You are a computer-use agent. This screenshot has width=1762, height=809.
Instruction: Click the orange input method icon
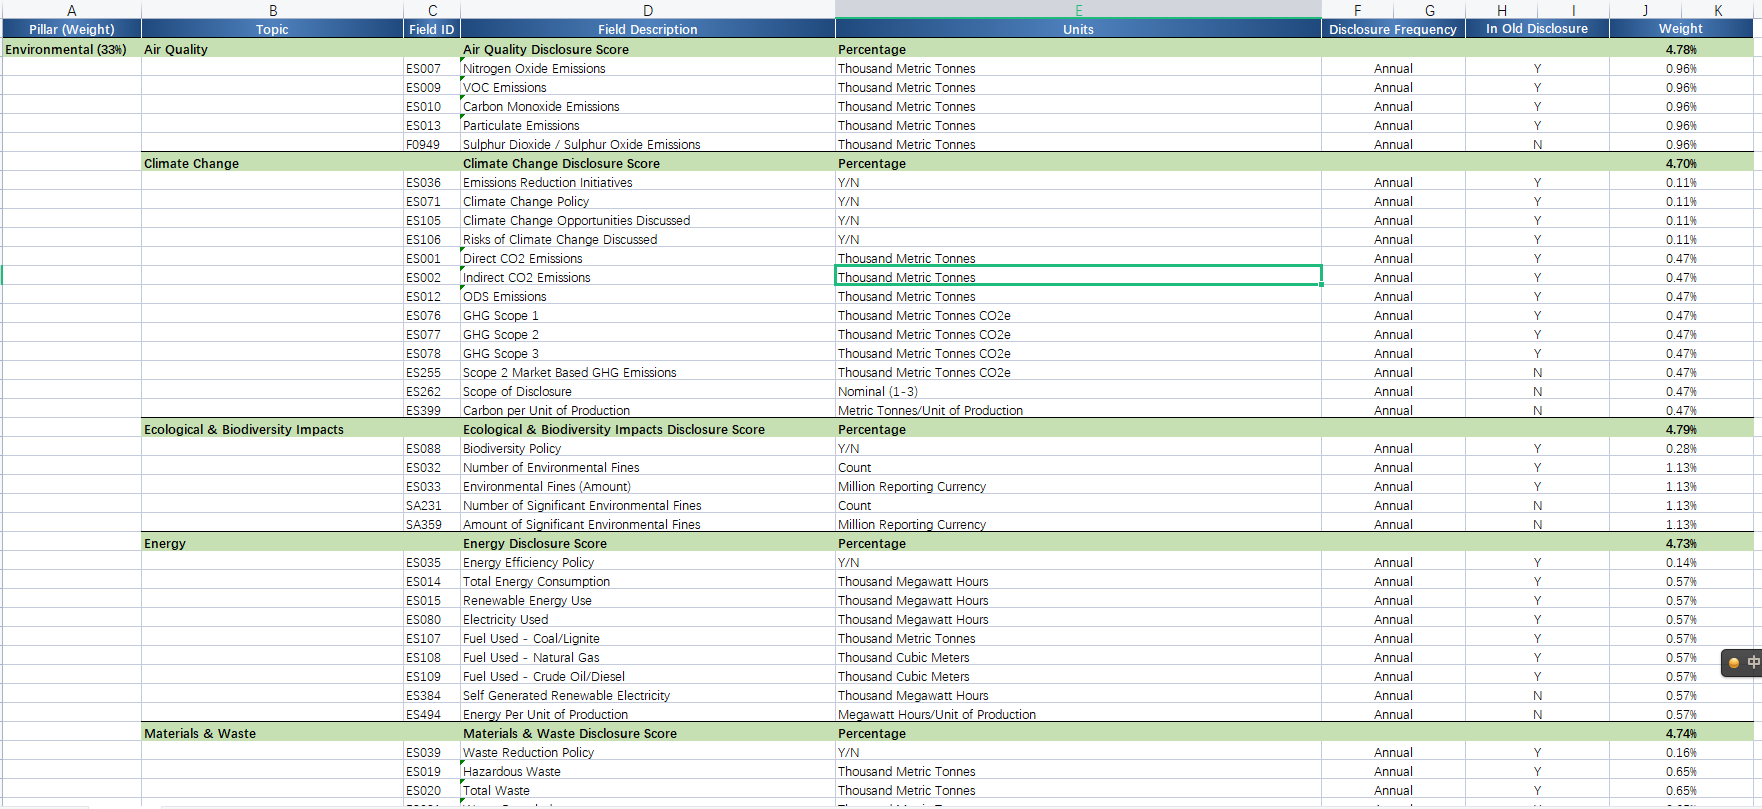1734,663
